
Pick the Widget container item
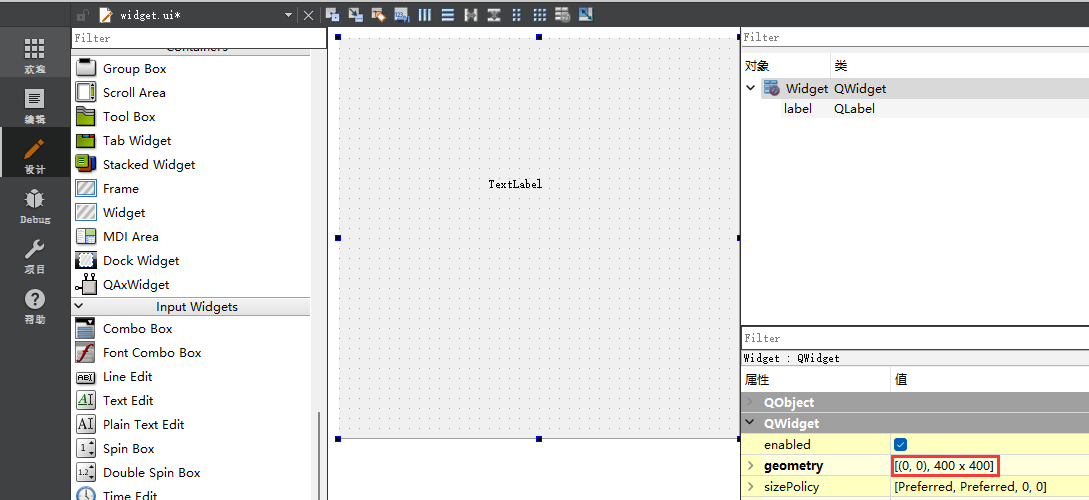click(191, 212)
